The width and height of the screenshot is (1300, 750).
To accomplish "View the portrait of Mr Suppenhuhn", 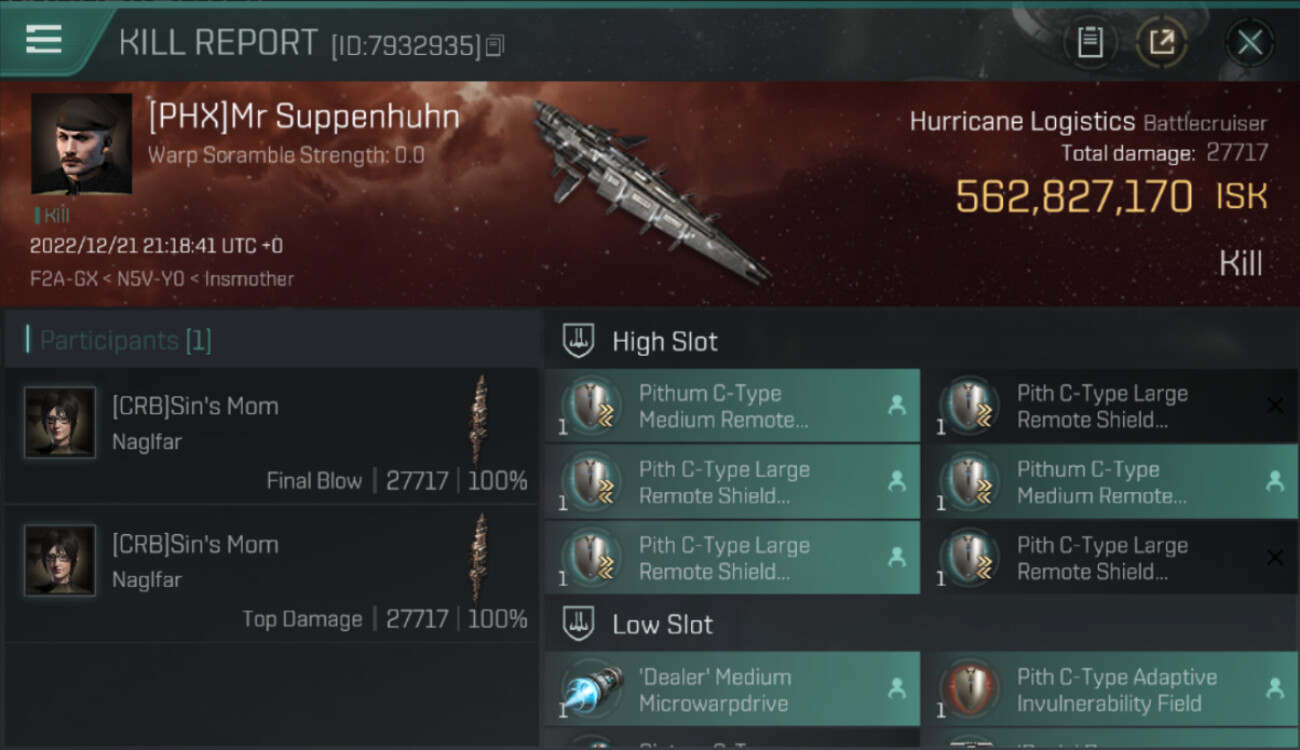I will coord(82,144).
